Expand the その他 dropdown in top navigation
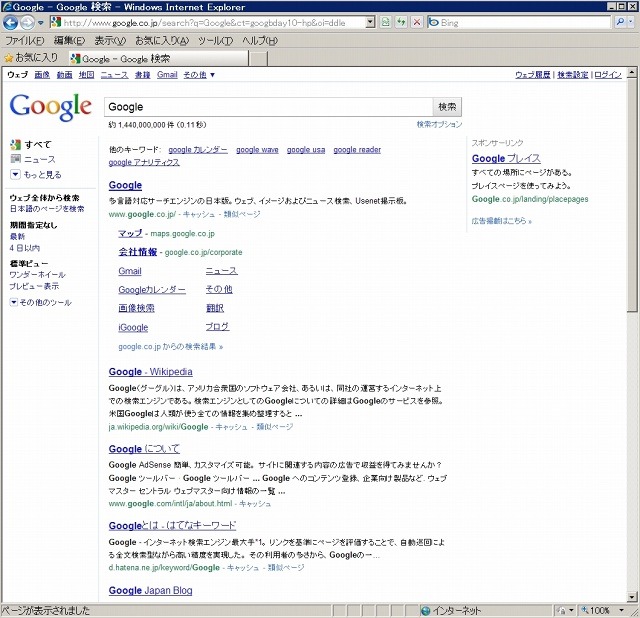Screen dimensions: 640x618 199,75
